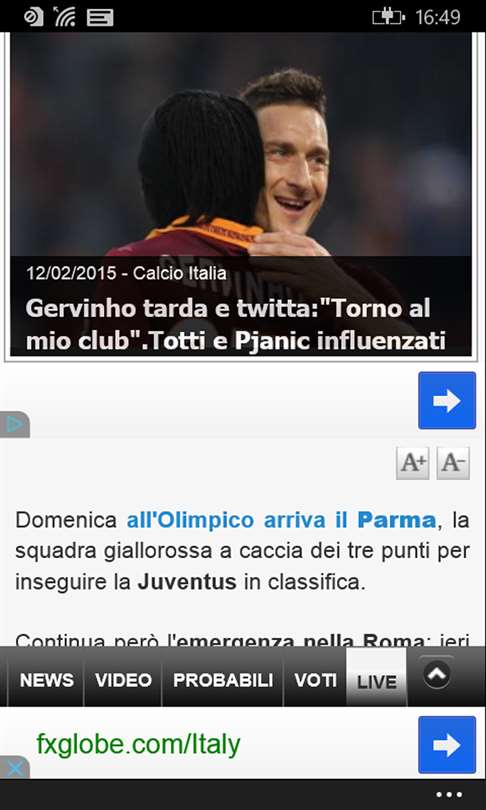Tap the blue arrow beside the upper ad
This screenshot has height=810, width=486.
click(447, 400)
